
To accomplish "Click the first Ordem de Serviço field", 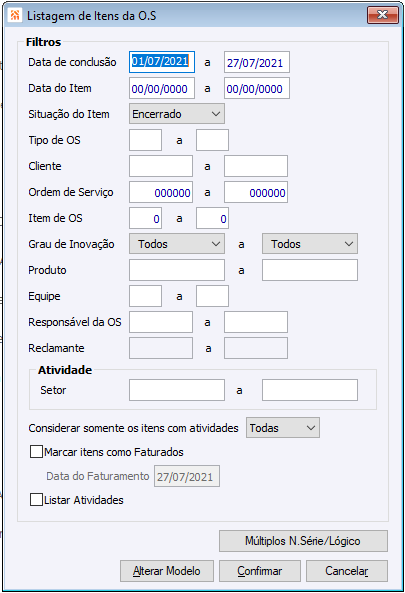I will click(x=161, y=192).
